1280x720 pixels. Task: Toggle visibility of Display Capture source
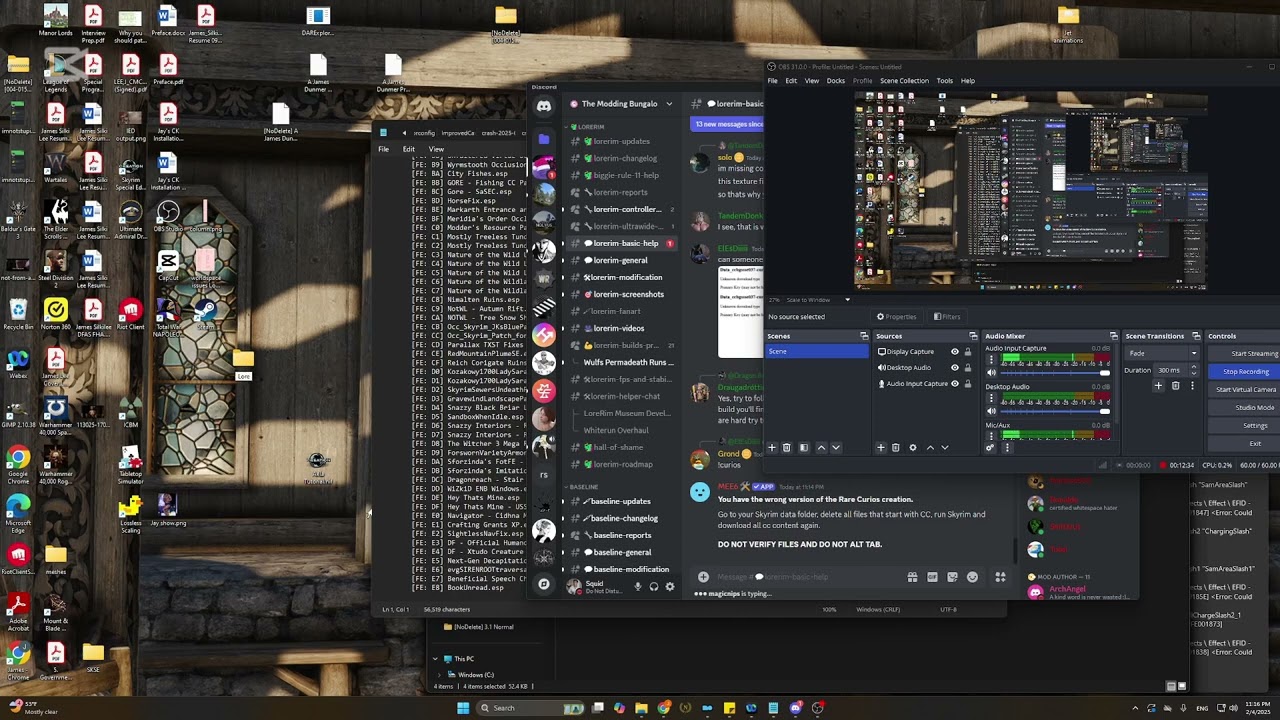[955, 352]
